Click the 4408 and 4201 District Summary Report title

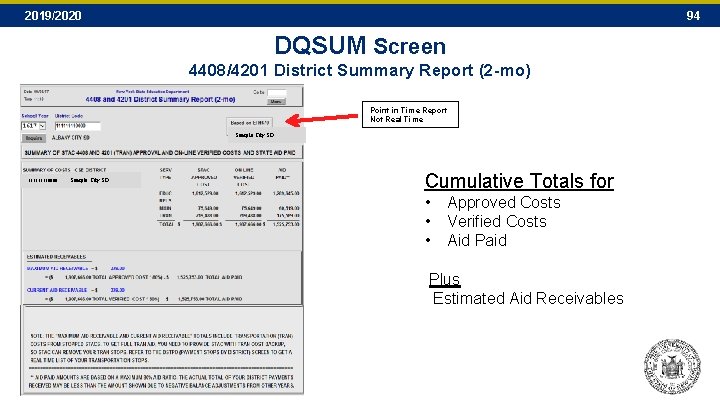pos(160,99)
